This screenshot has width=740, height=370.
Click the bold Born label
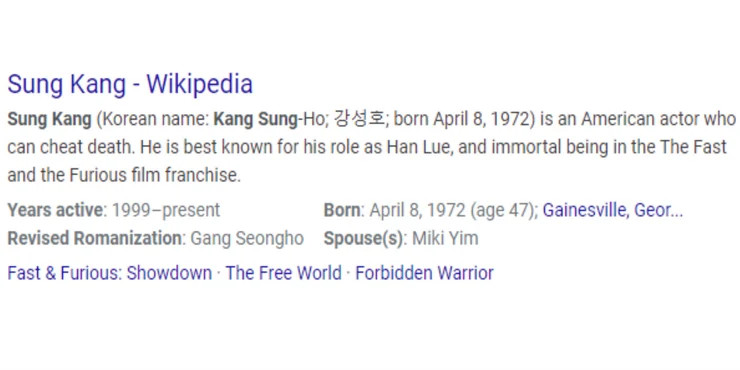[x=342, y=210]
